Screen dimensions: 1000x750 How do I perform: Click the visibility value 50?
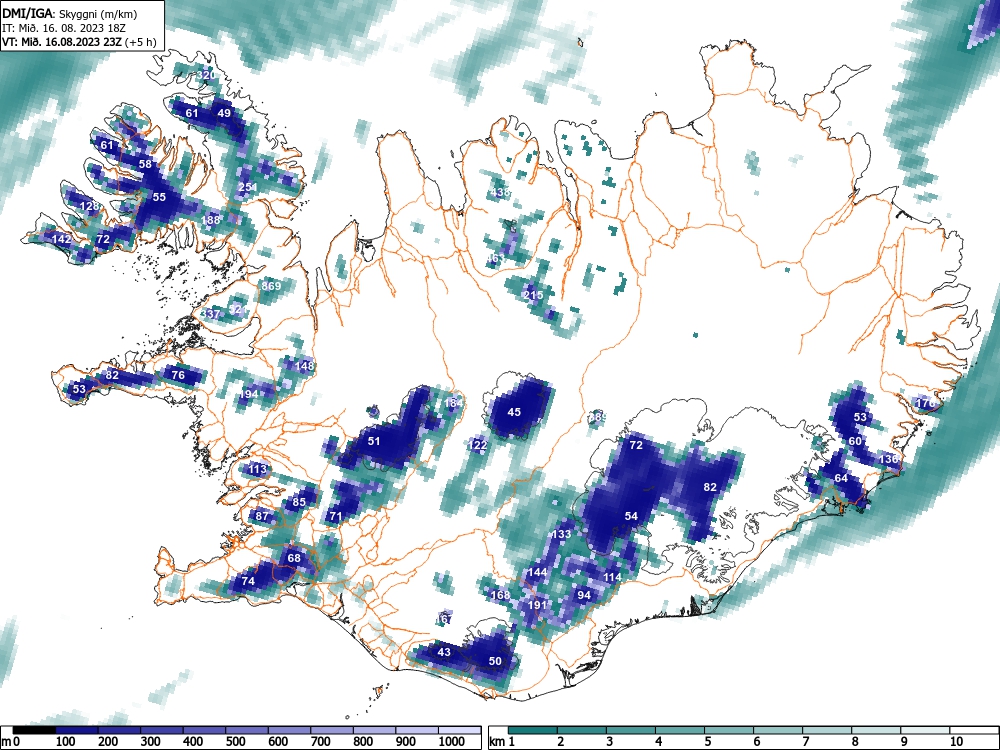[x=495, y=661]
